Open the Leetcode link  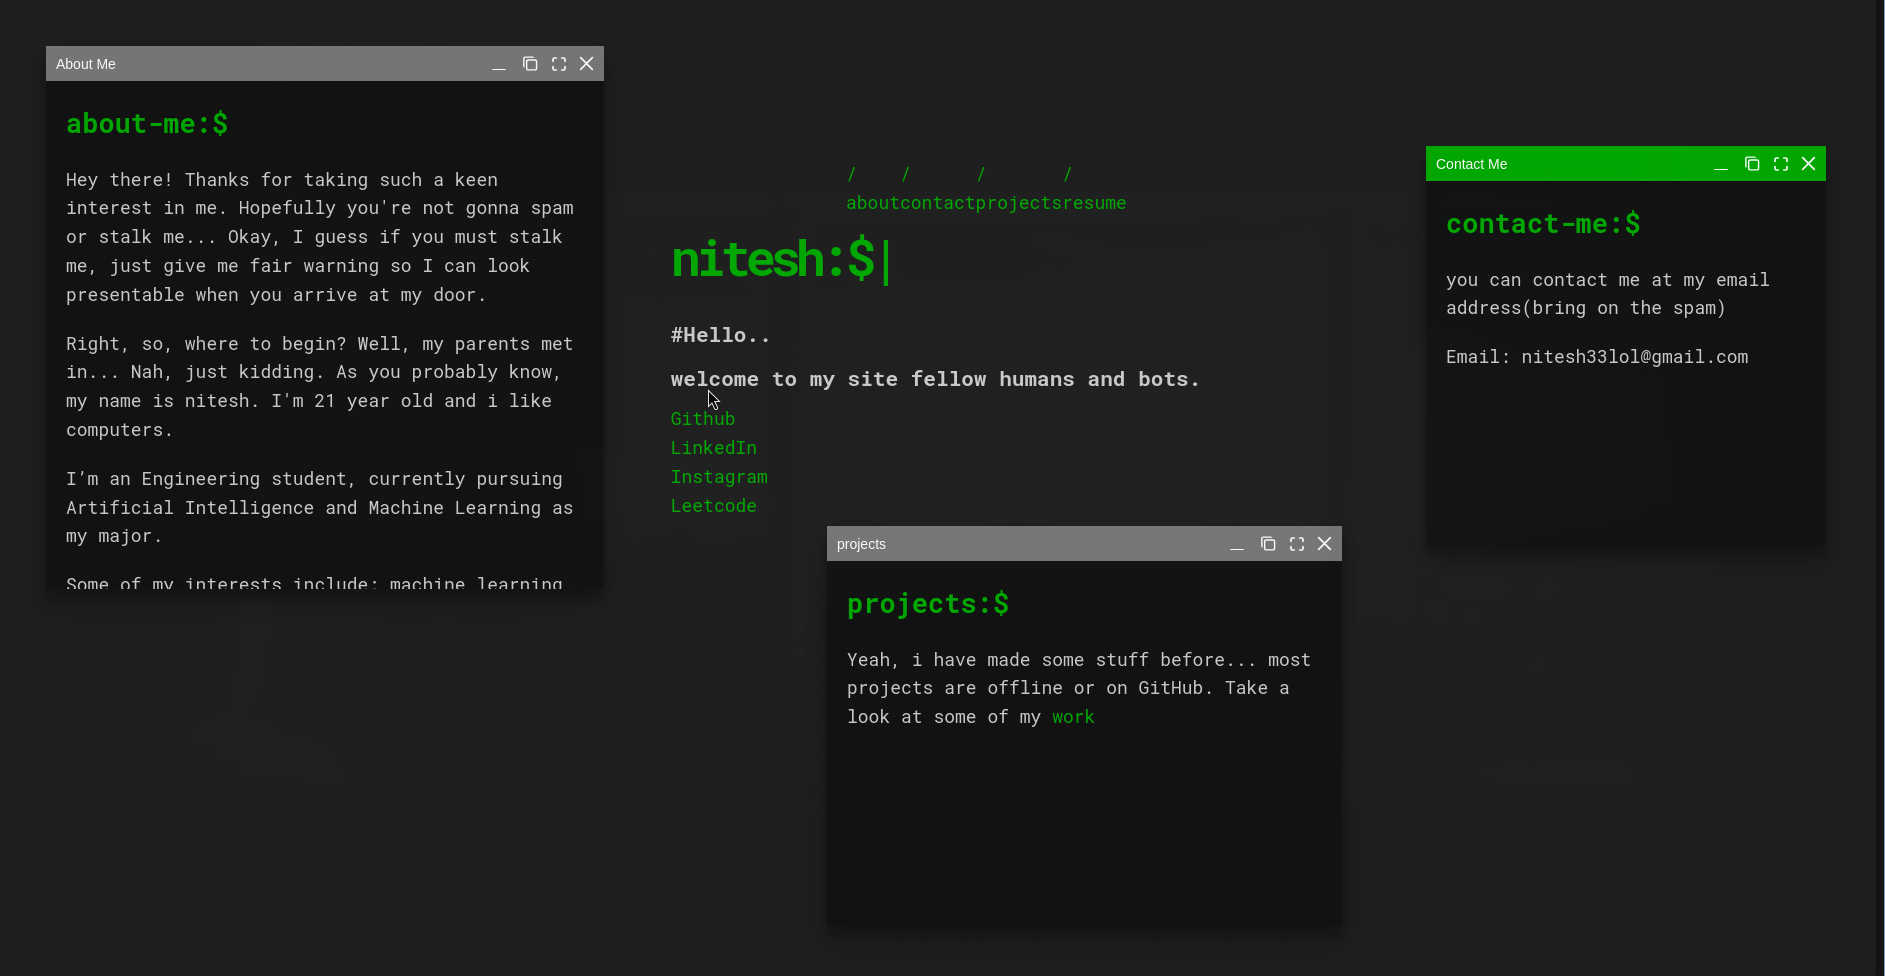point(713,506)
